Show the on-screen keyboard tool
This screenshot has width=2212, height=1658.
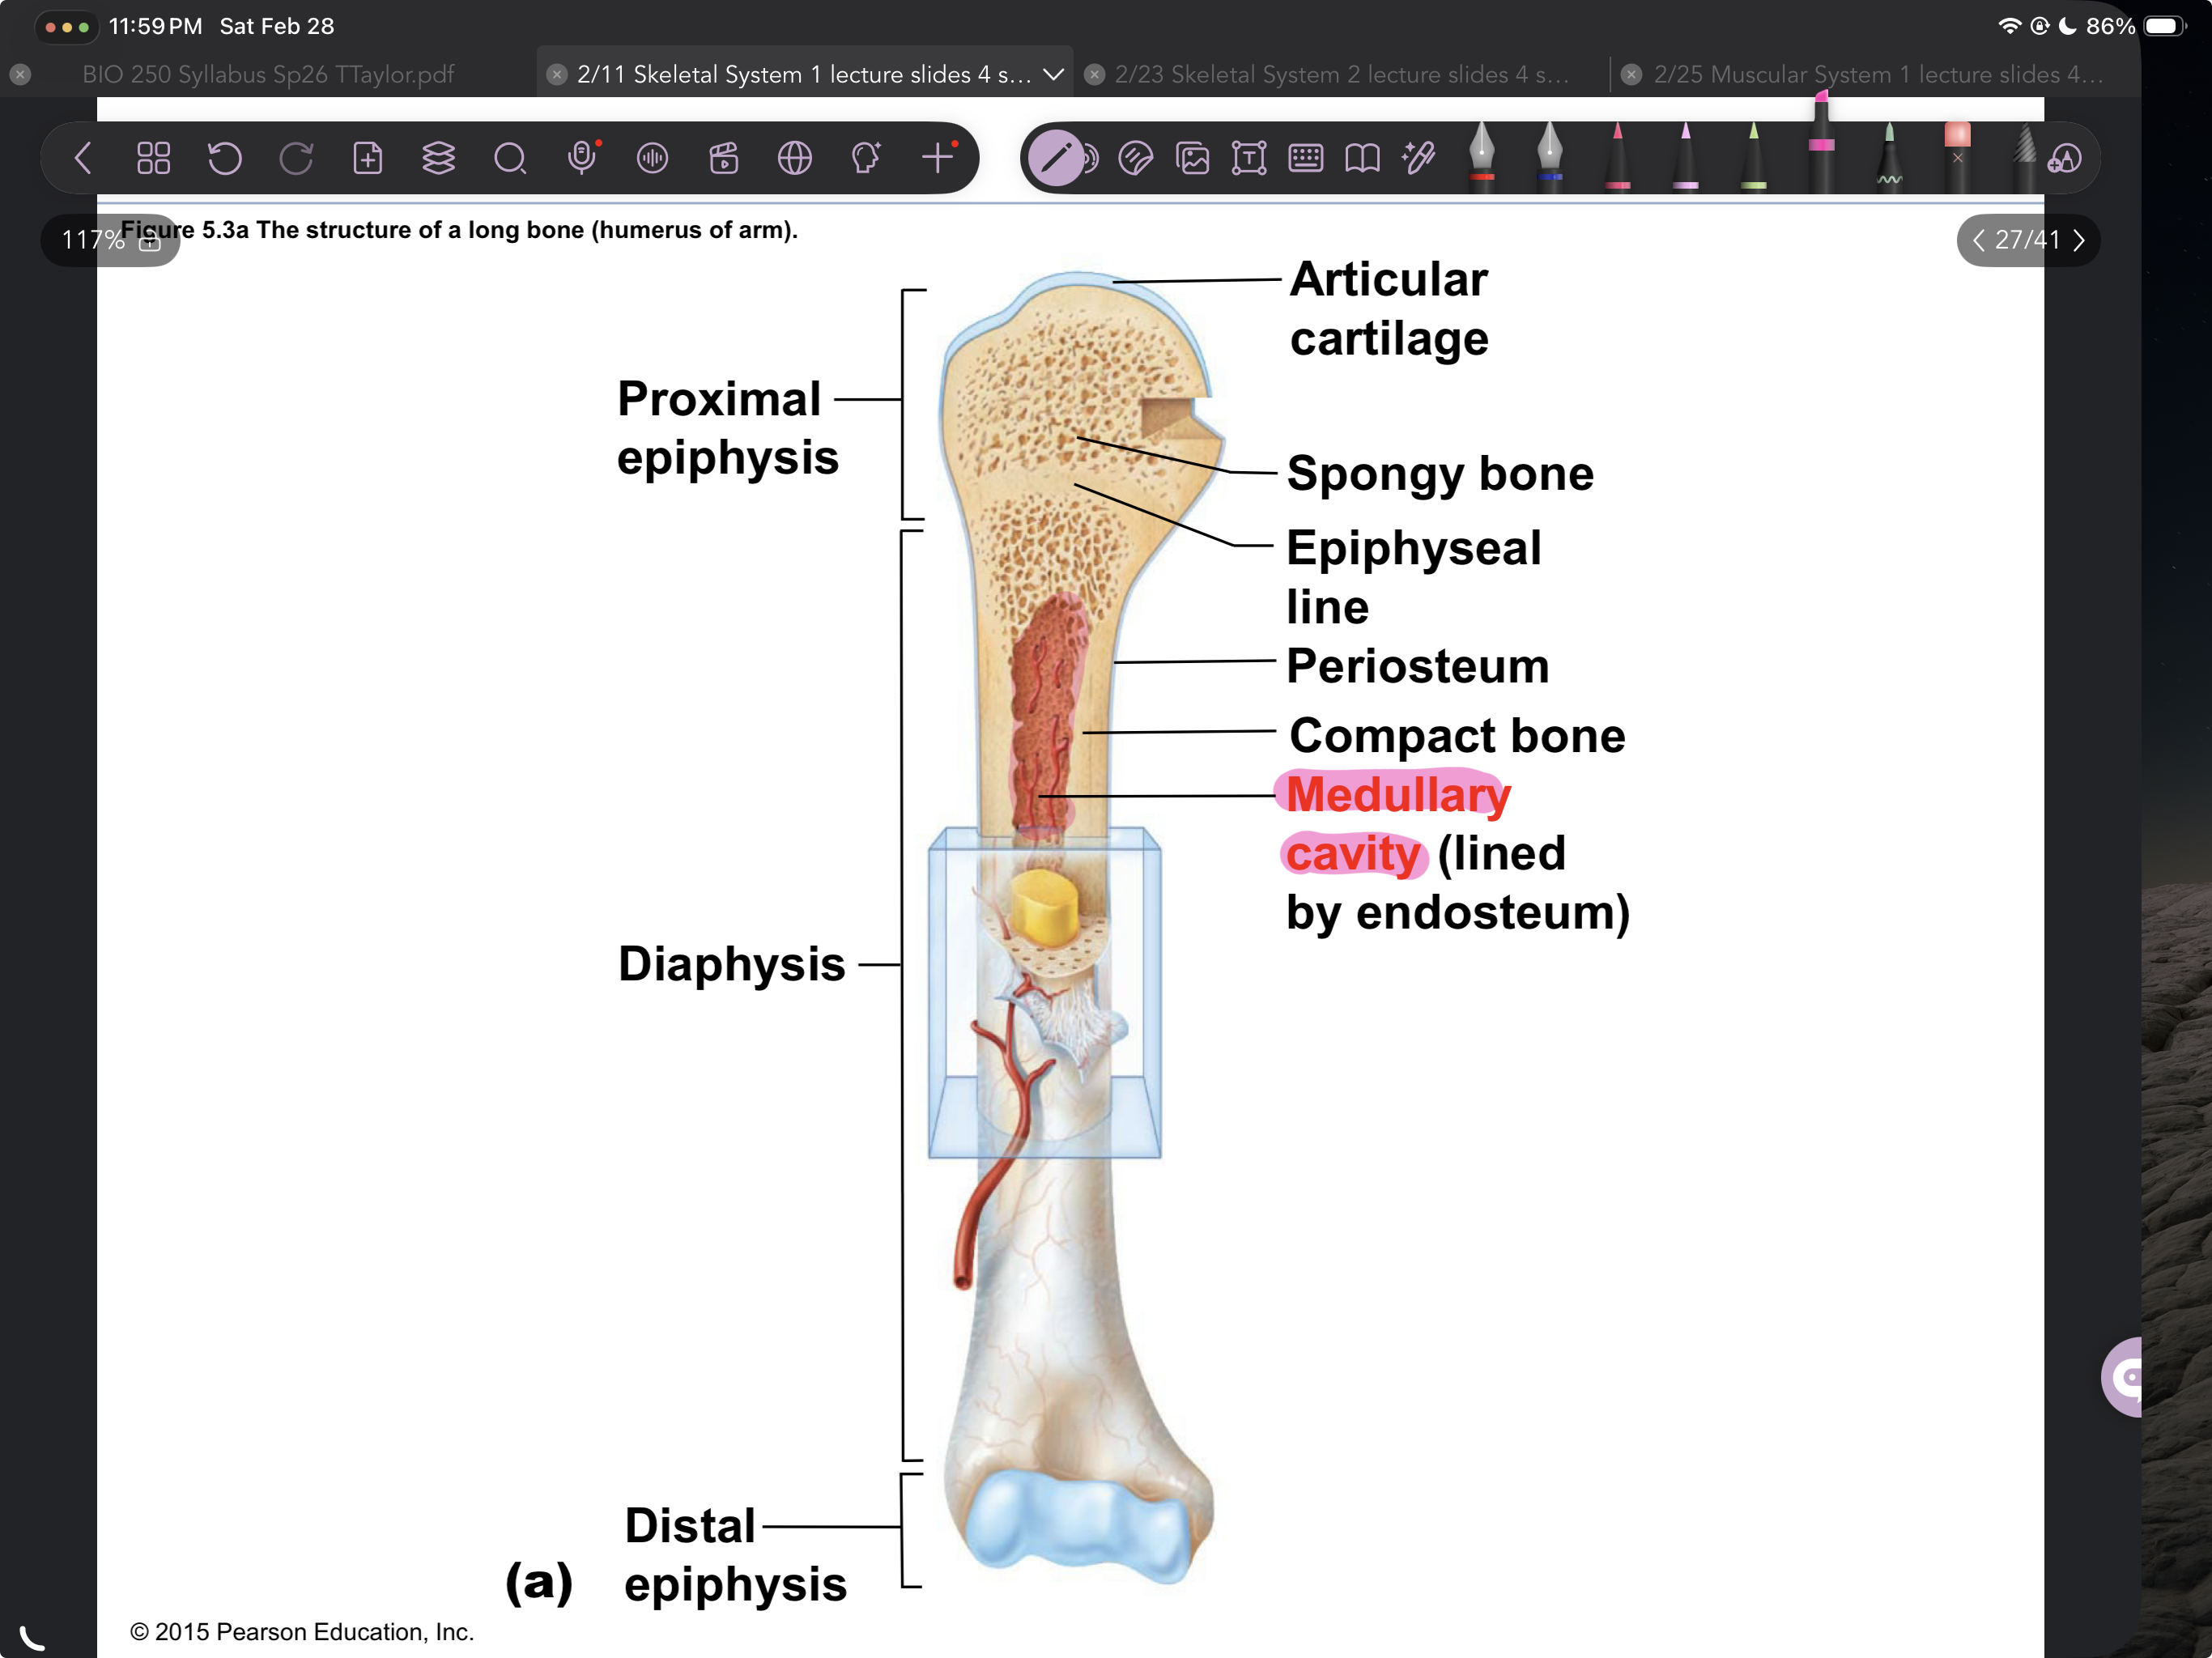click(1306, 157)
